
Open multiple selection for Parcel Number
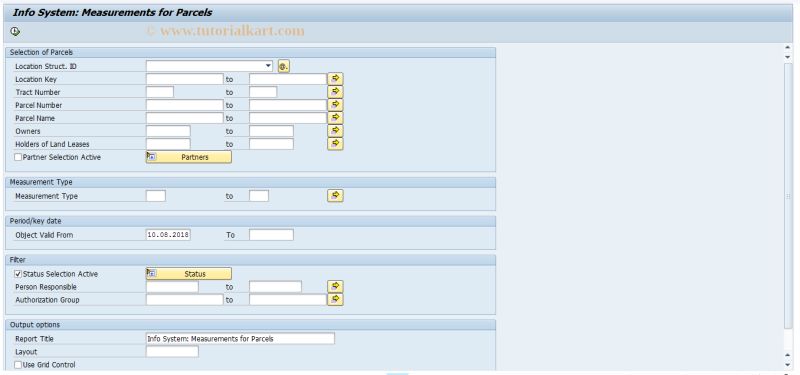click(x=335, y=105)
